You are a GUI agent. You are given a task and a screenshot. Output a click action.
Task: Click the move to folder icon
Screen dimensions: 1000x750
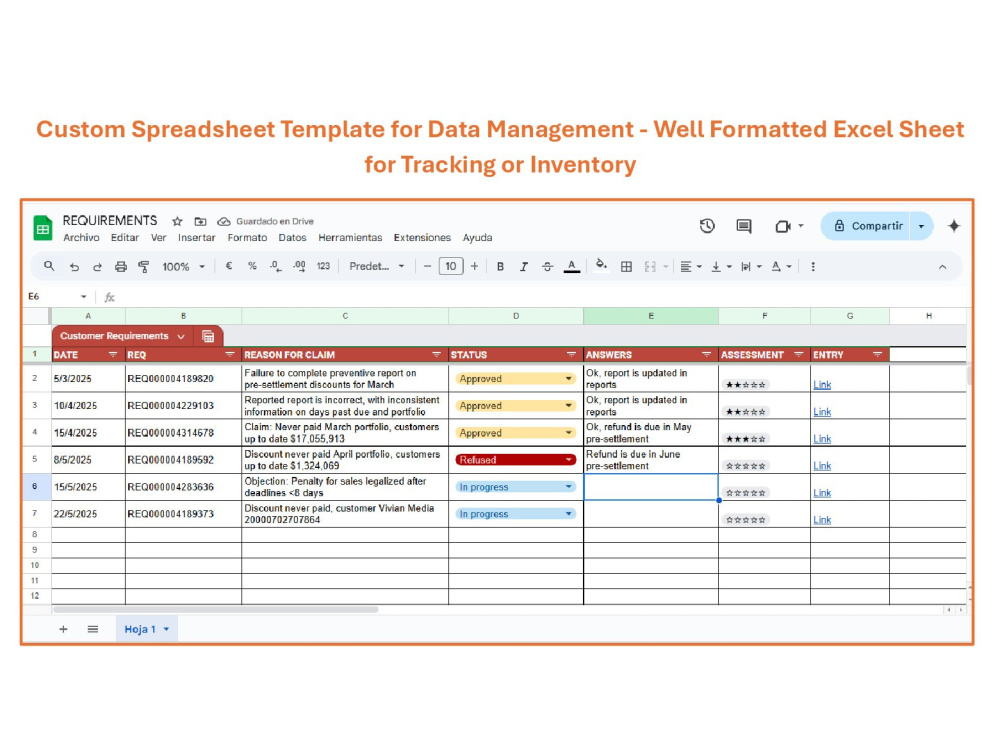pos(200,221)
